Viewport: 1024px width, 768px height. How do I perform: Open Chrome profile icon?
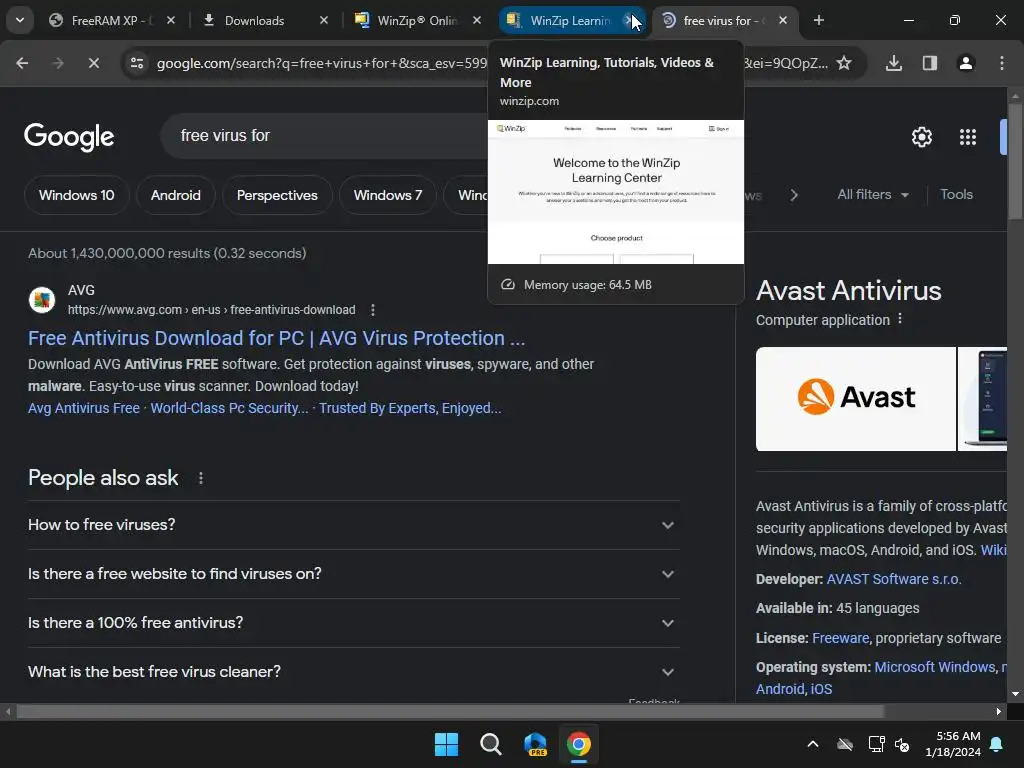(966, 63)
